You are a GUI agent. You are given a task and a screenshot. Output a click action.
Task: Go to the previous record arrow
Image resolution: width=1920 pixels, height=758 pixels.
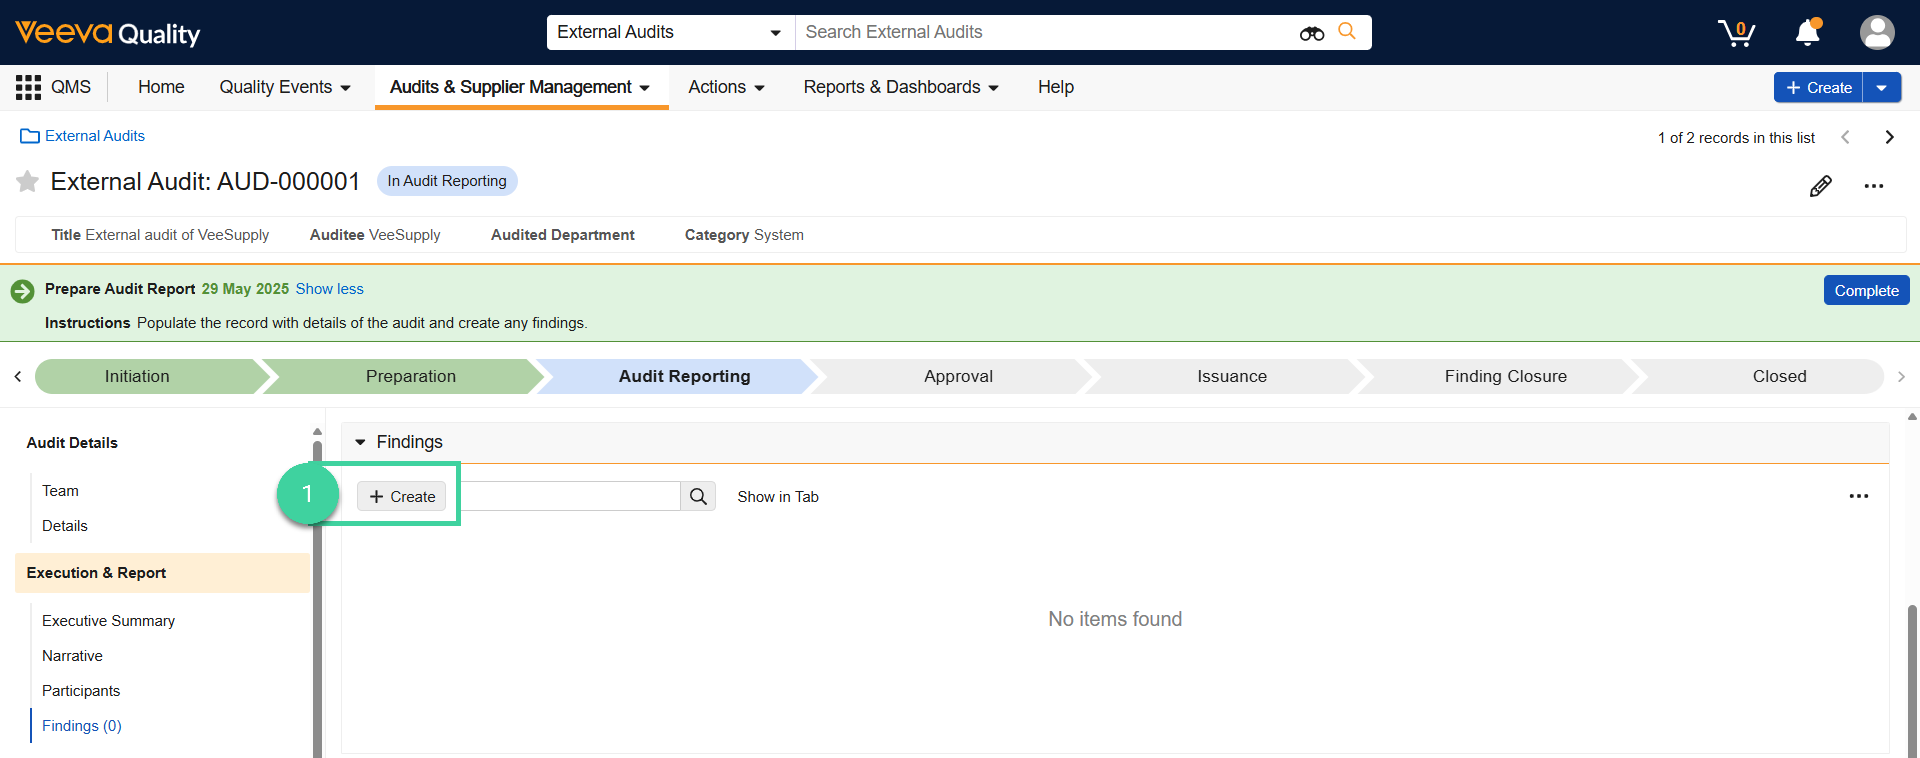click(1846, 137)
